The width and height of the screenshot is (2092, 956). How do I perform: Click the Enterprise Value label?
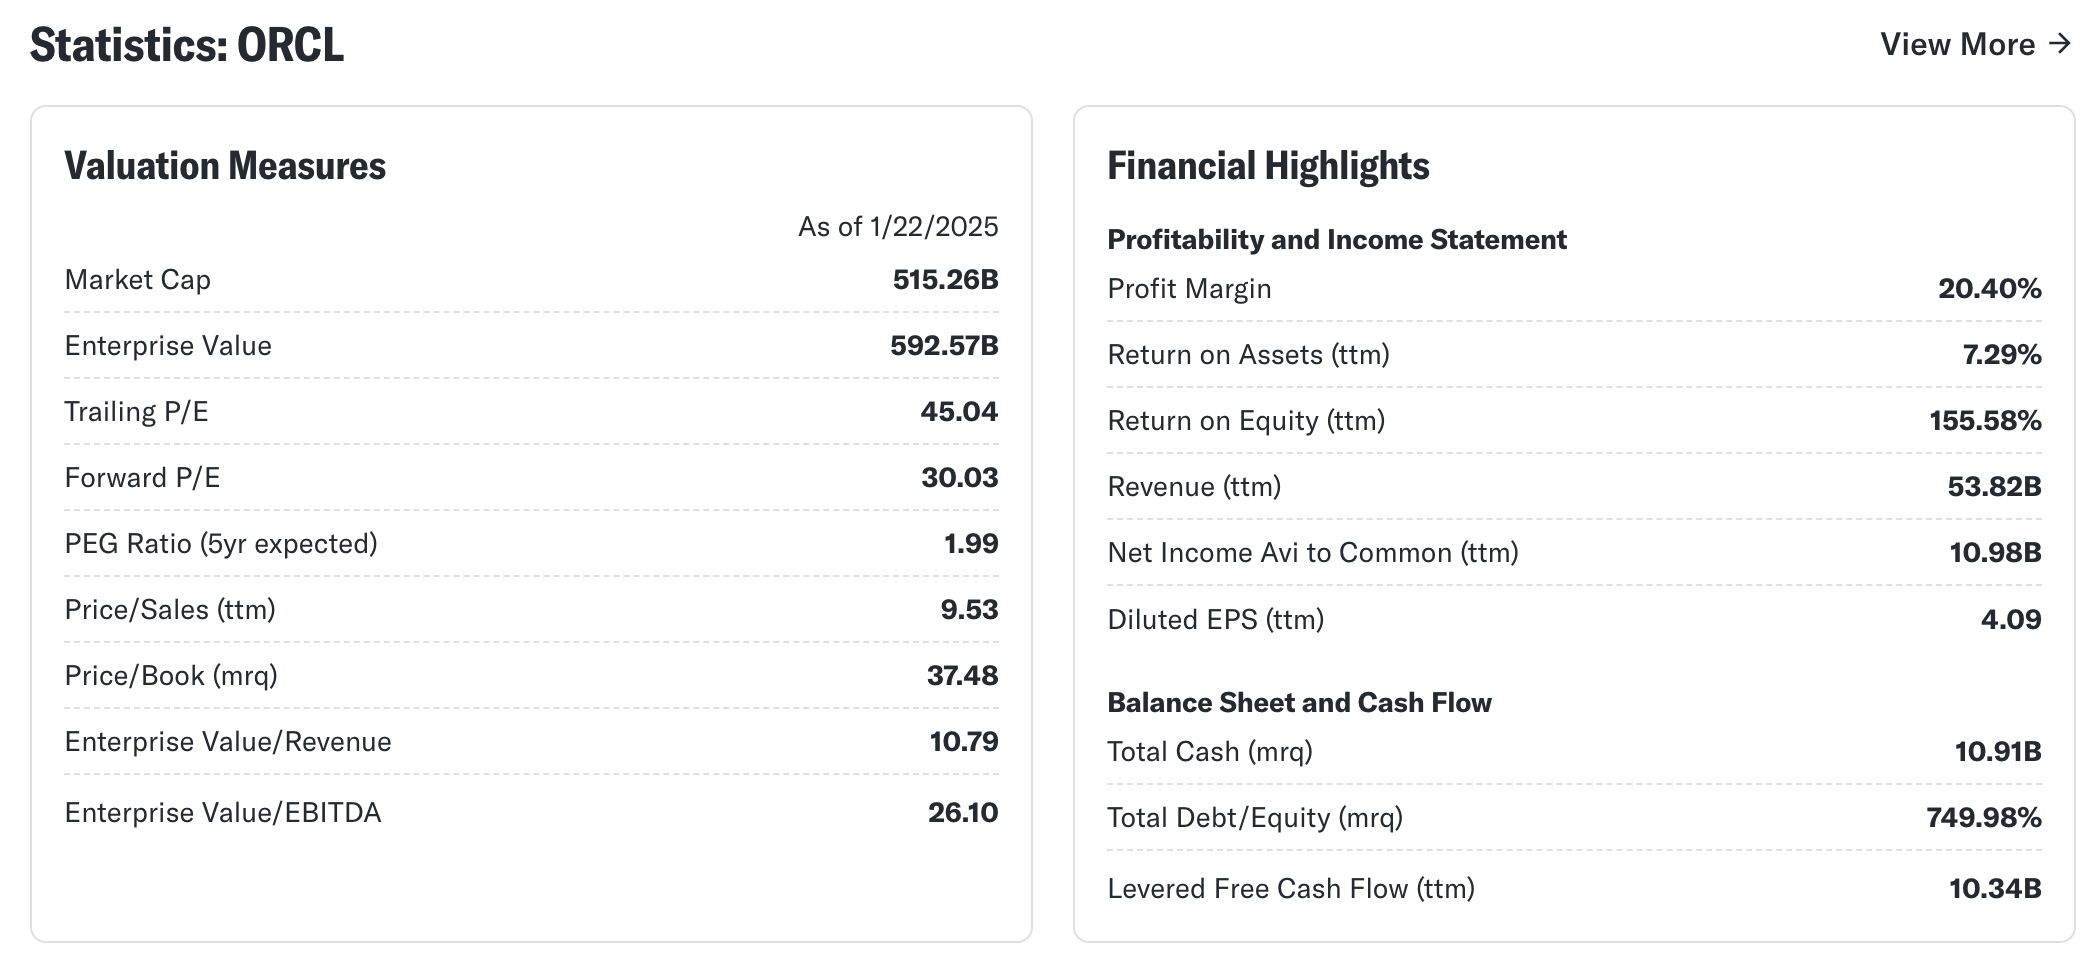pyautogui.click(x=168, y=346)
